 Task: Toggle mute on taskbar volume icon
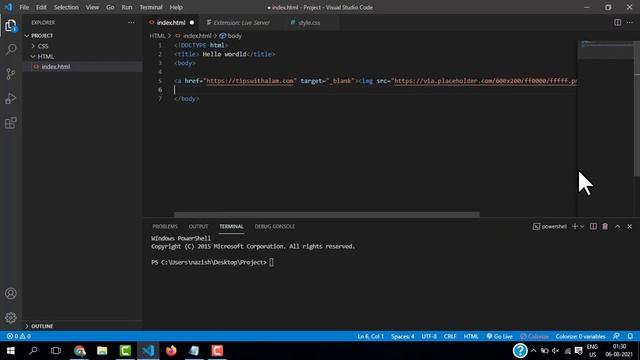(x=556, y=351)
